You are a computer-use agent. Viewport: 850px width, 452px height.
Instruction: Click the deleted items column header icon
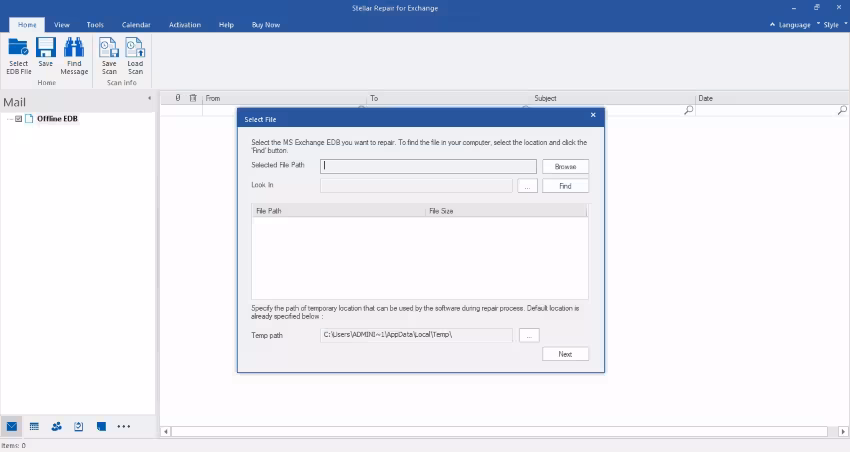click(192, 98)
